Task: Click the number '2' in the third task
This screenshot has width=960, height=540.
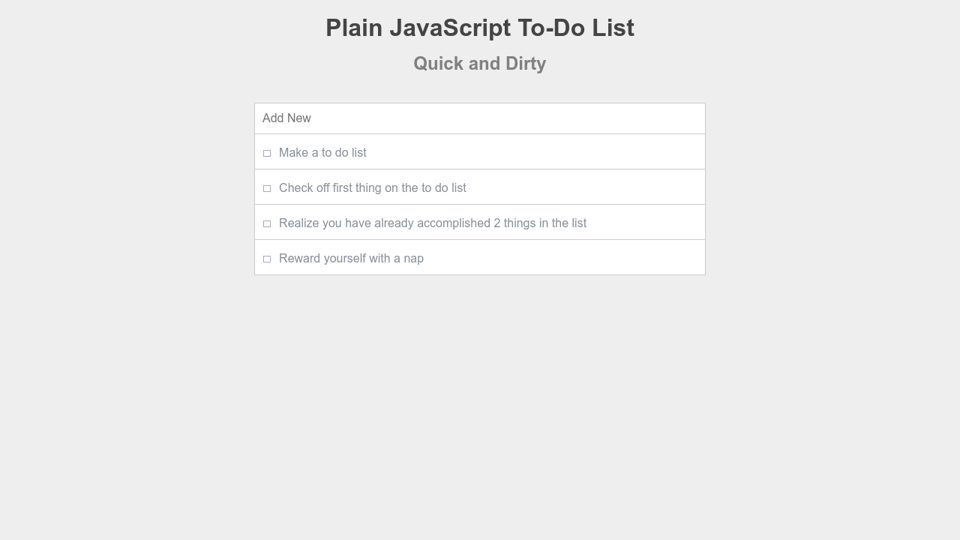Action: [x=497, y=223]
